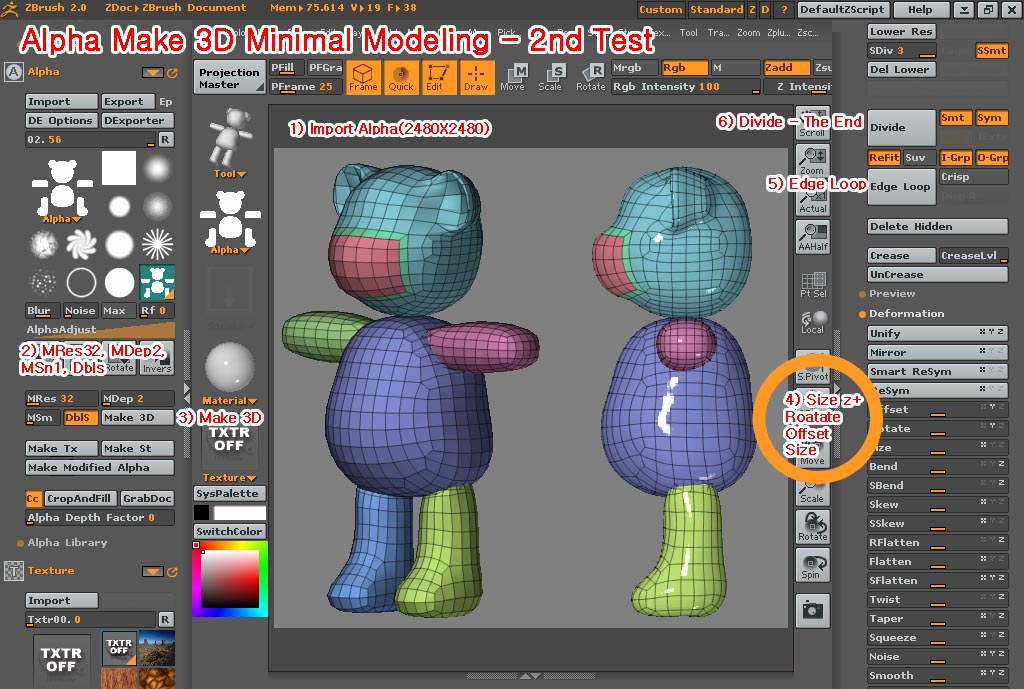The height and width of the screenshot is (689, 1024).
Task: Open the Zoom menu in menu bar
Action: (748, 33)
